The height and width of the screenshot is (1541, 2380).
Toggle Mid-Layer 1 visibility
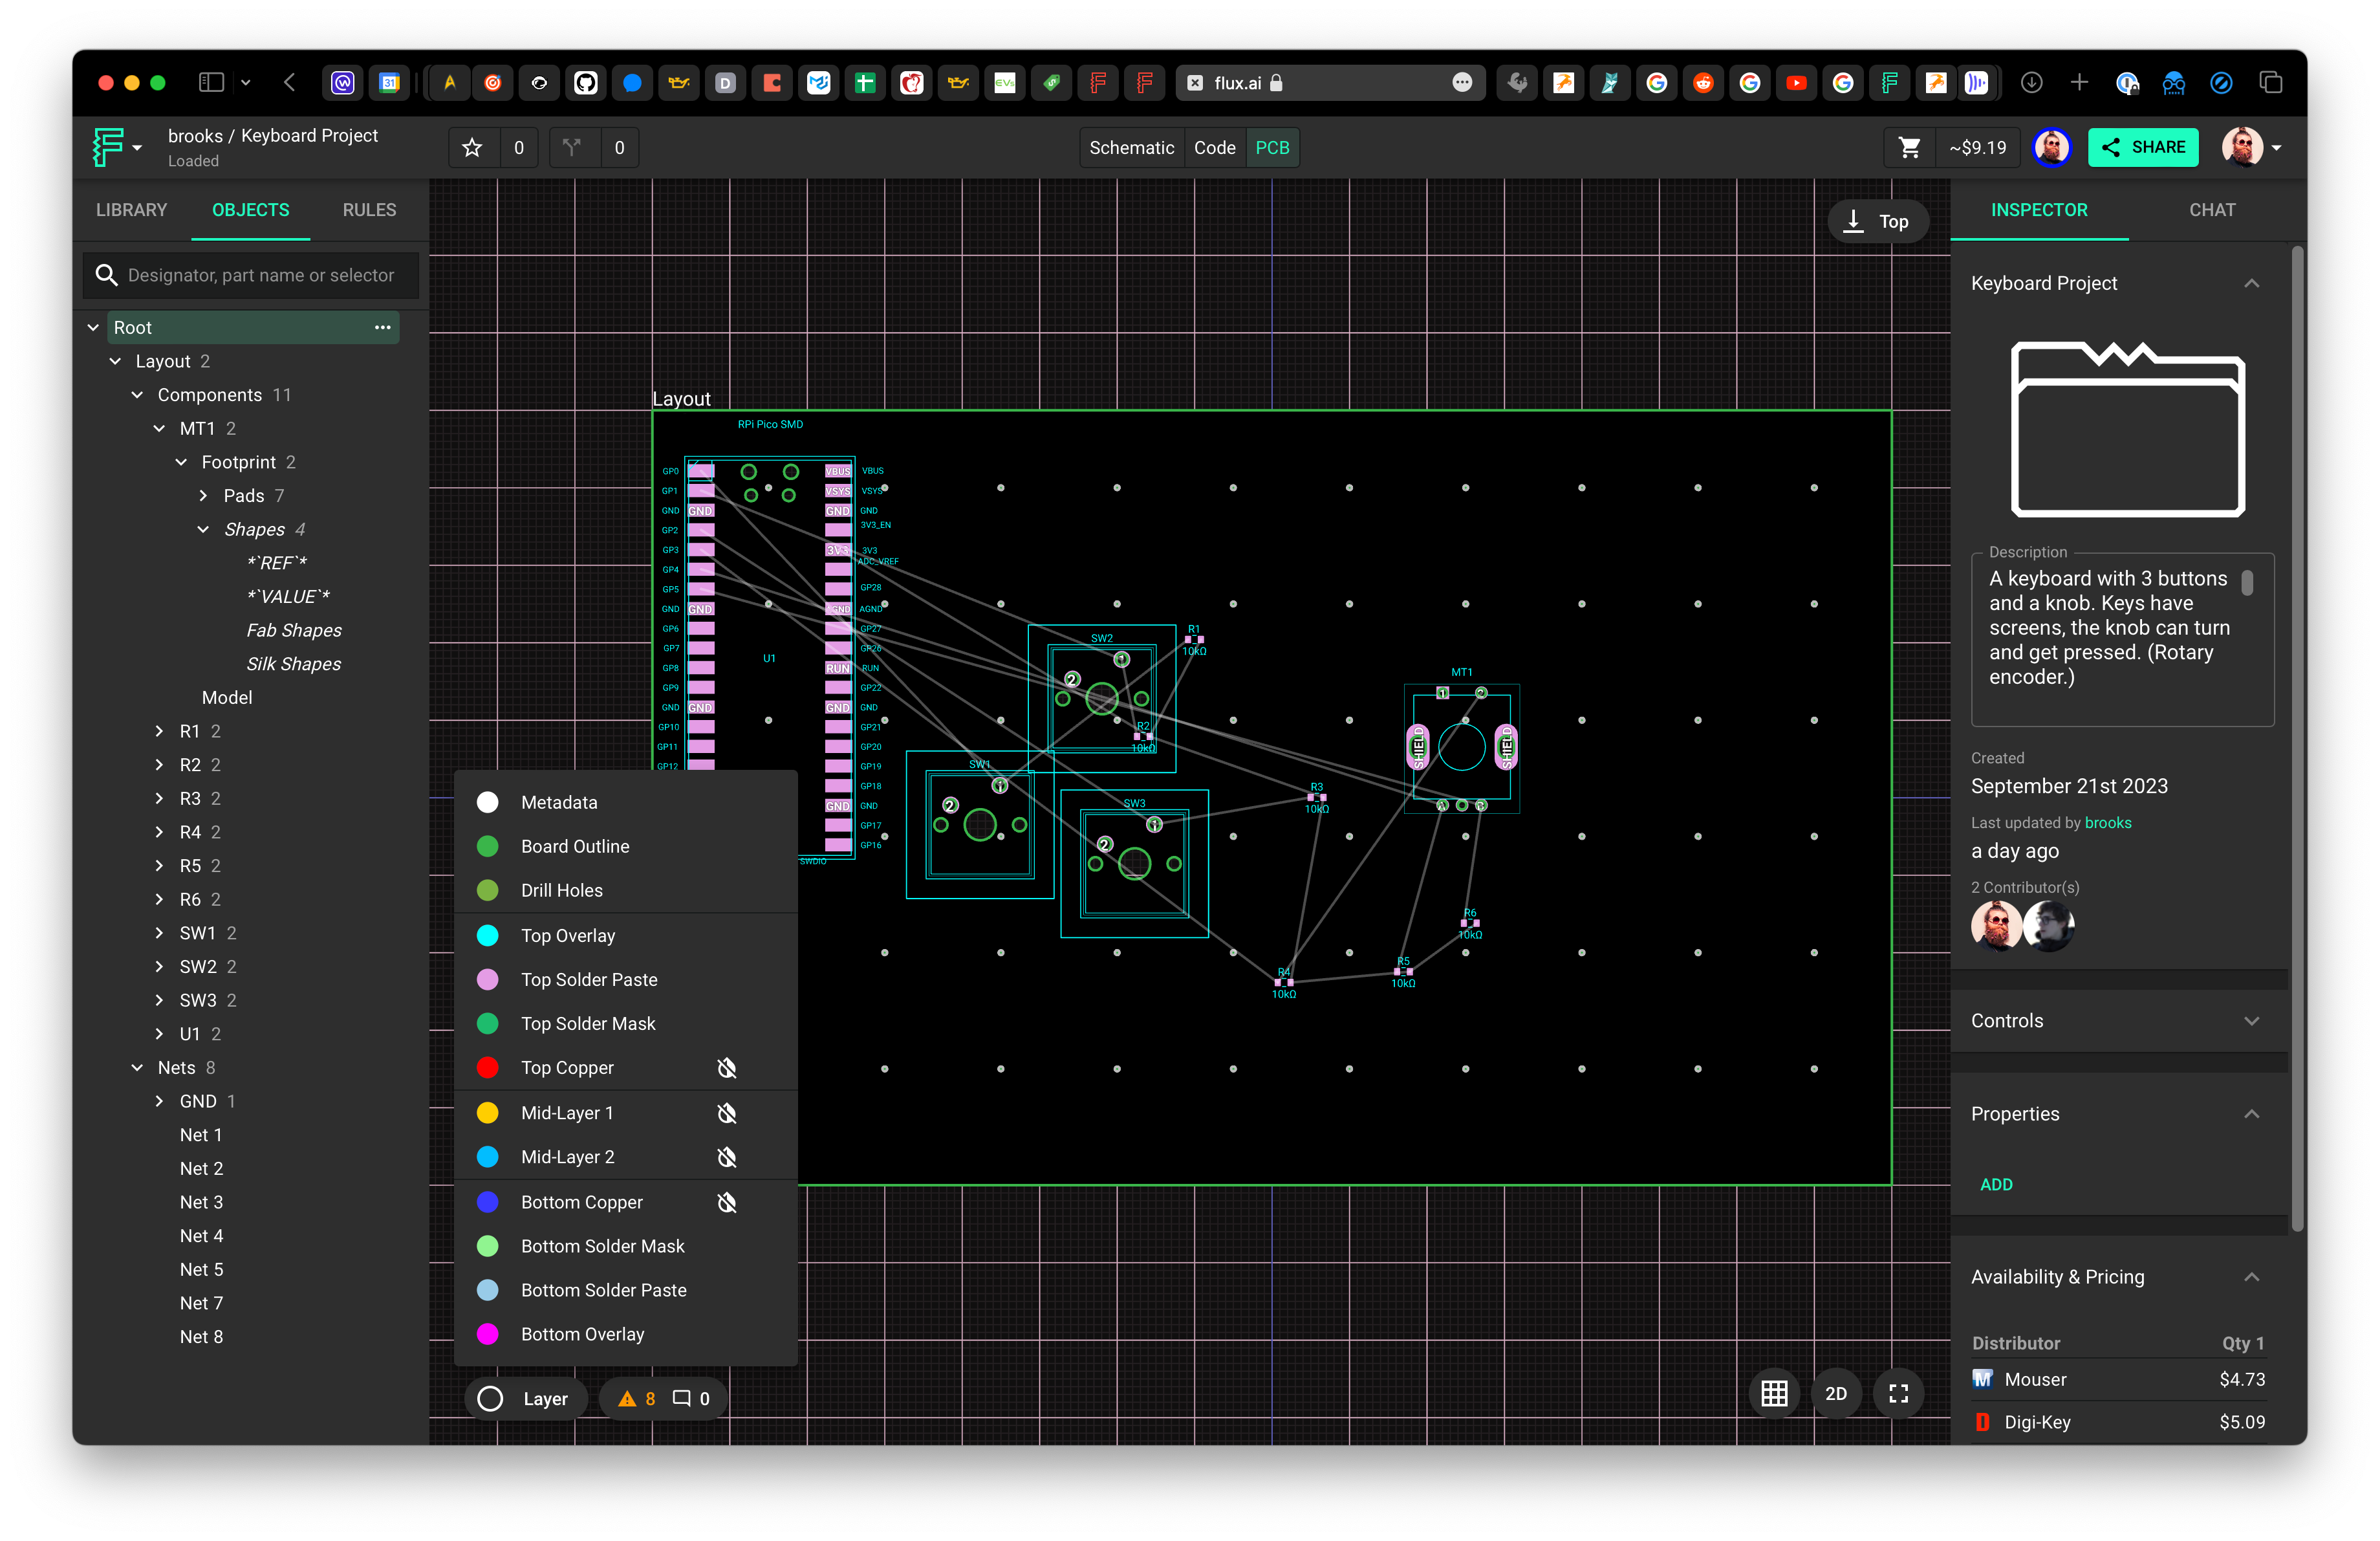727,1112
